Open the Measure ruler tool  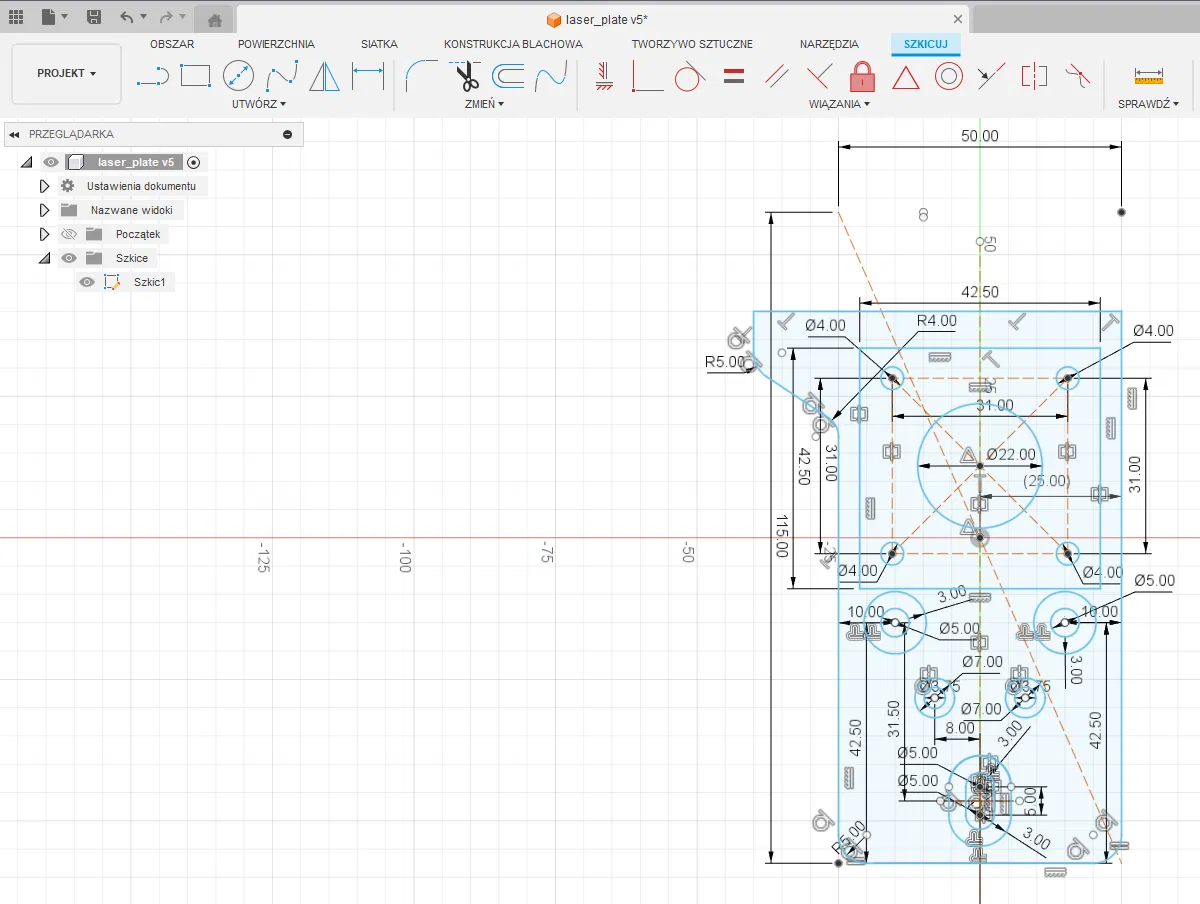click(x=1149, y=76)
